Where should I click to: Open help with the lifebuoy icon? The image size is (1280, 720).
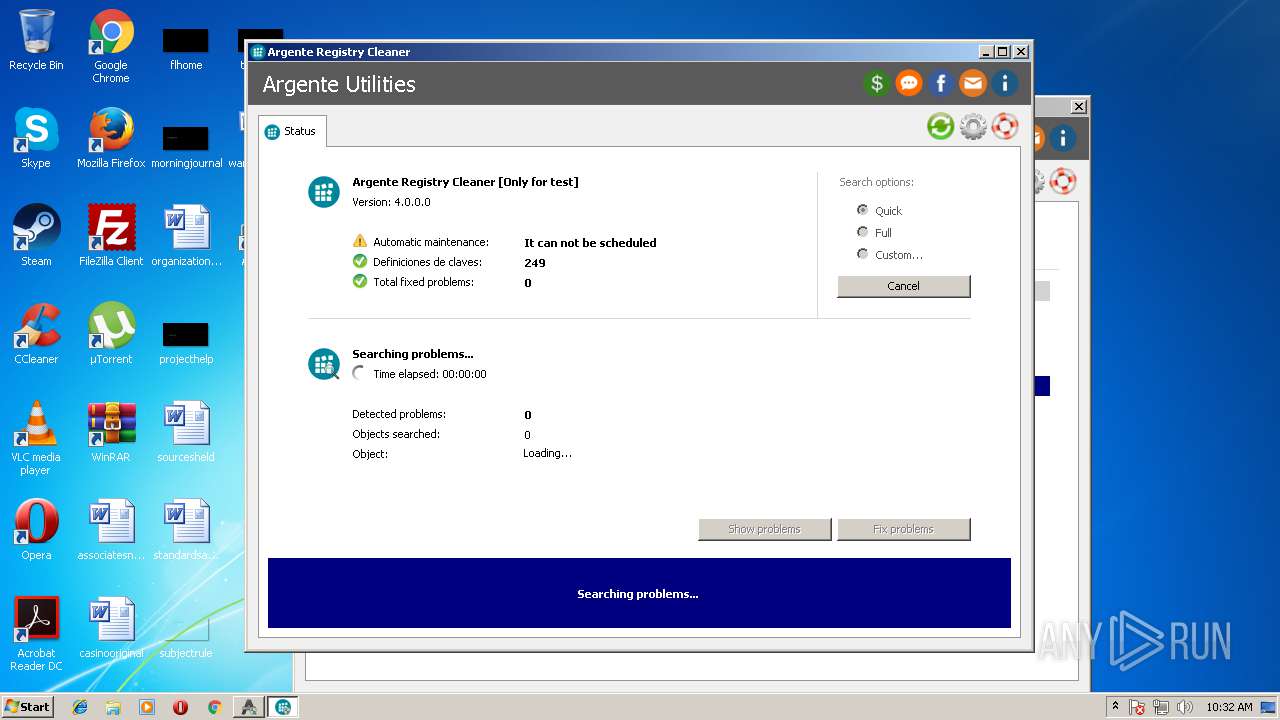coord(1005,126)
